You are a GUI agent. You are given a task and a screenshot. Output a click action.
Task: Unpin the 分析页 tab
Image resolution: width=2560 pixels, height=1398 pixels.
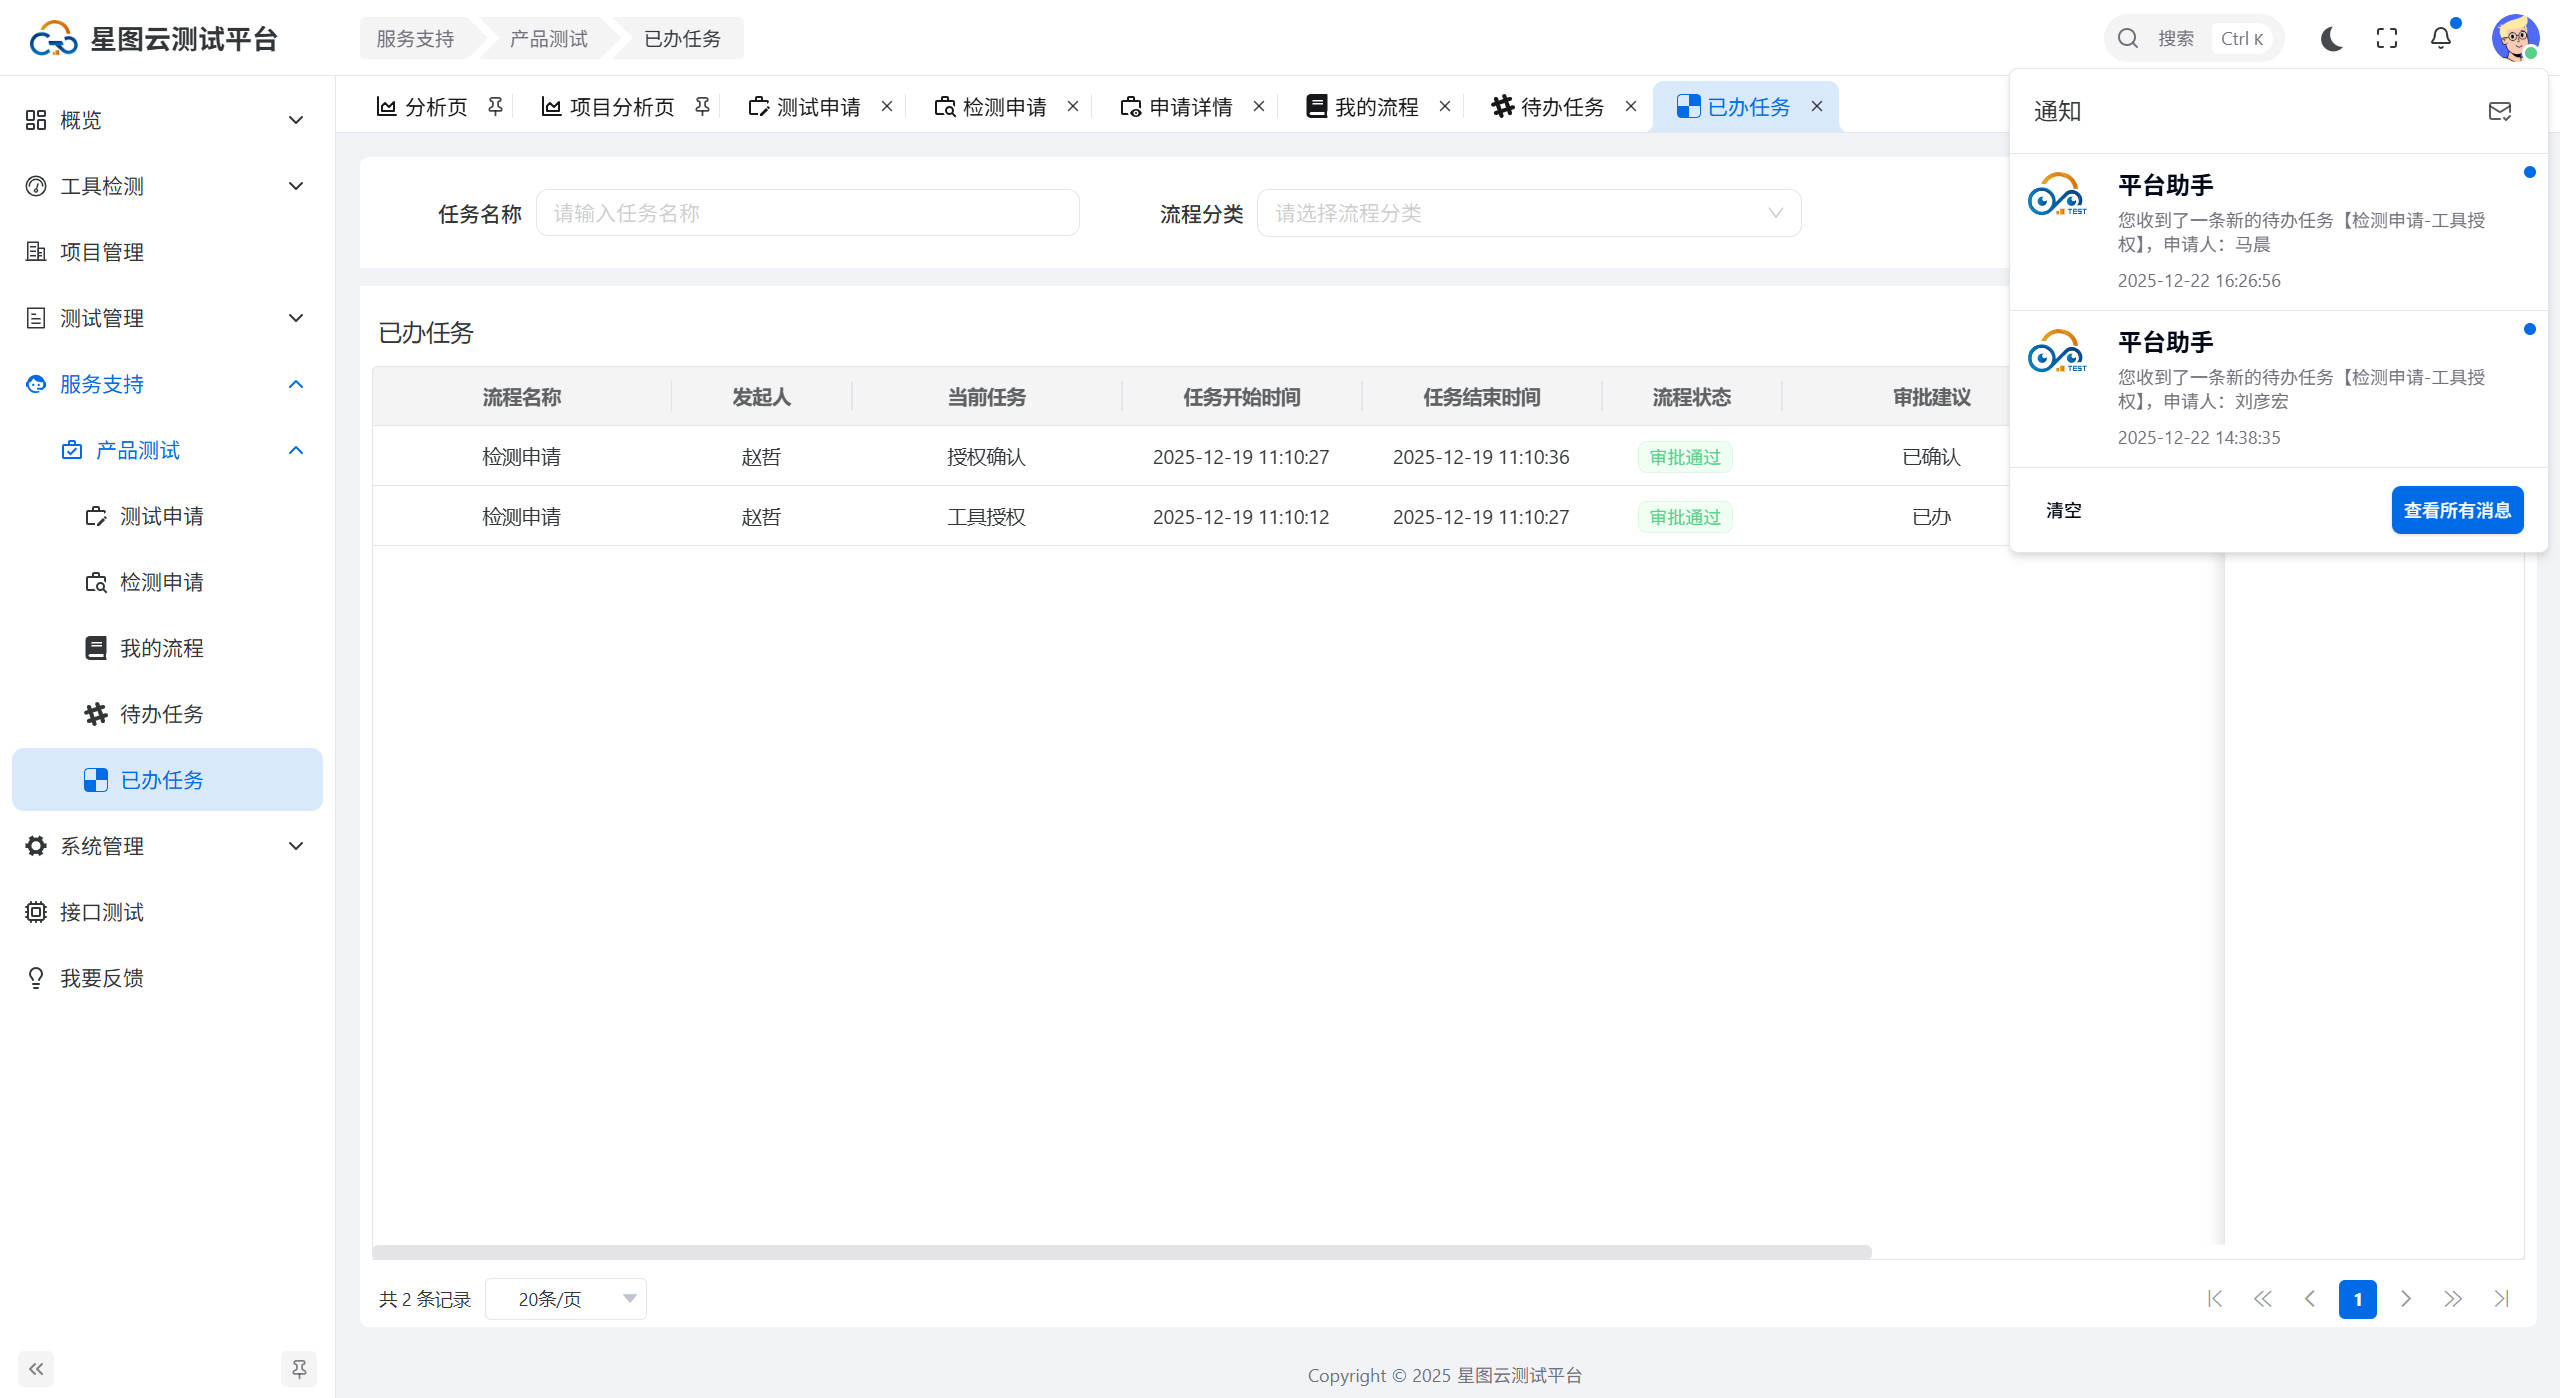[x=495, y=106]
